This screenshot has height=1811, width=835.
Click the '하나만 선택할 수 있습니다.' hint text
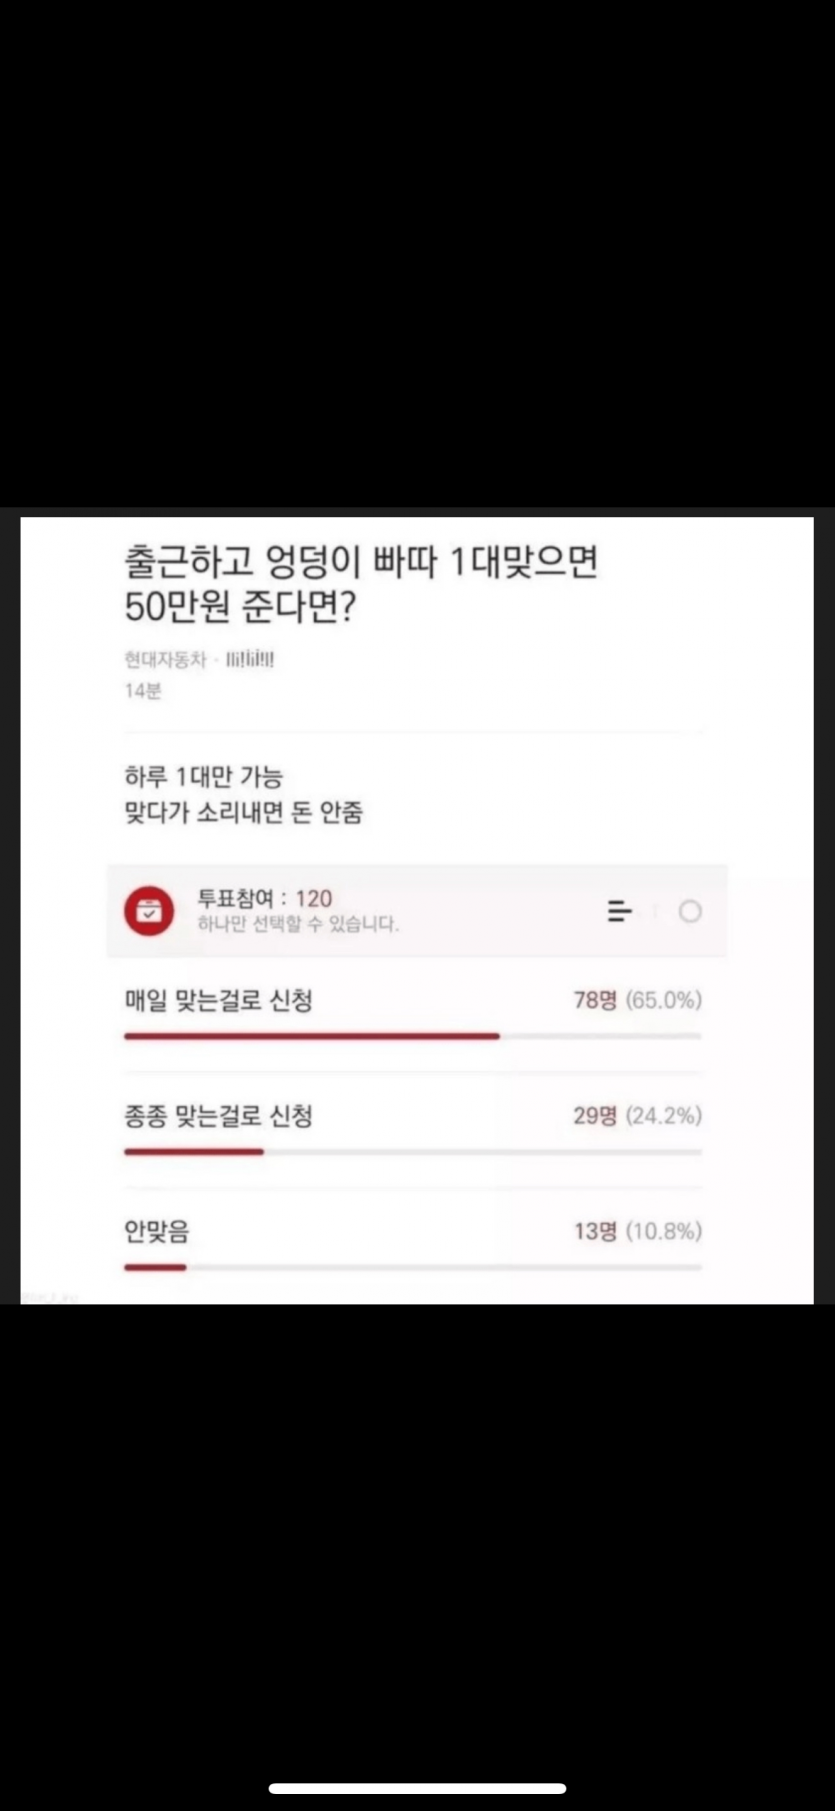click(298, 924)
